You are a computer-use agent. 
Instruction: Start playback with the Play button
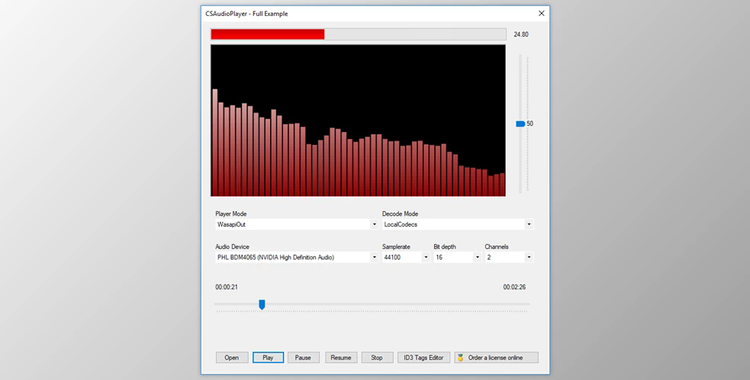click(268, 358)
